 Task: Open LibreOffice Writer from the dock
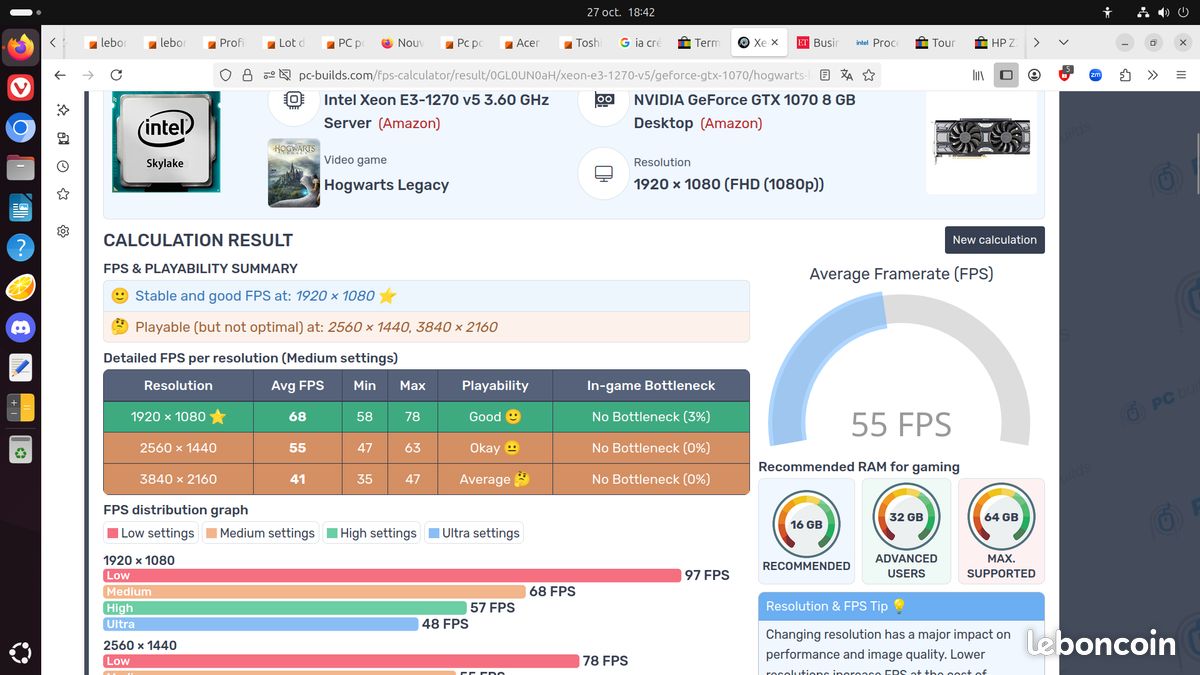click(x=20, y=207)
